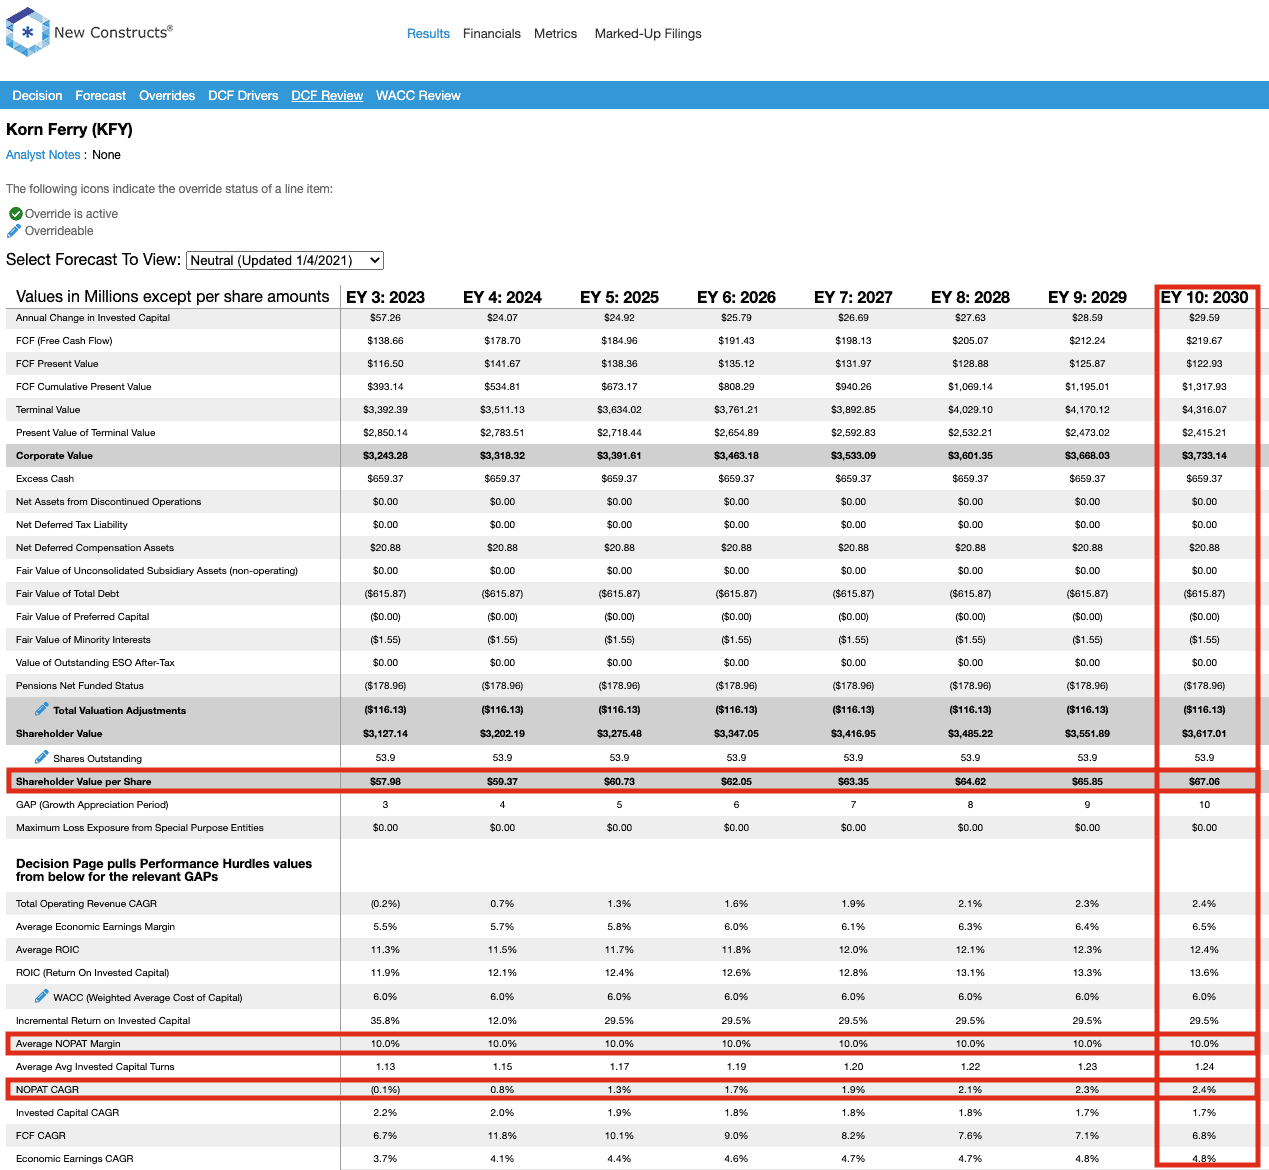The image size is (1269, 1170).
Task: Click the Analyst Notes link
Action: pyautogui.click(x=43, y=155)
